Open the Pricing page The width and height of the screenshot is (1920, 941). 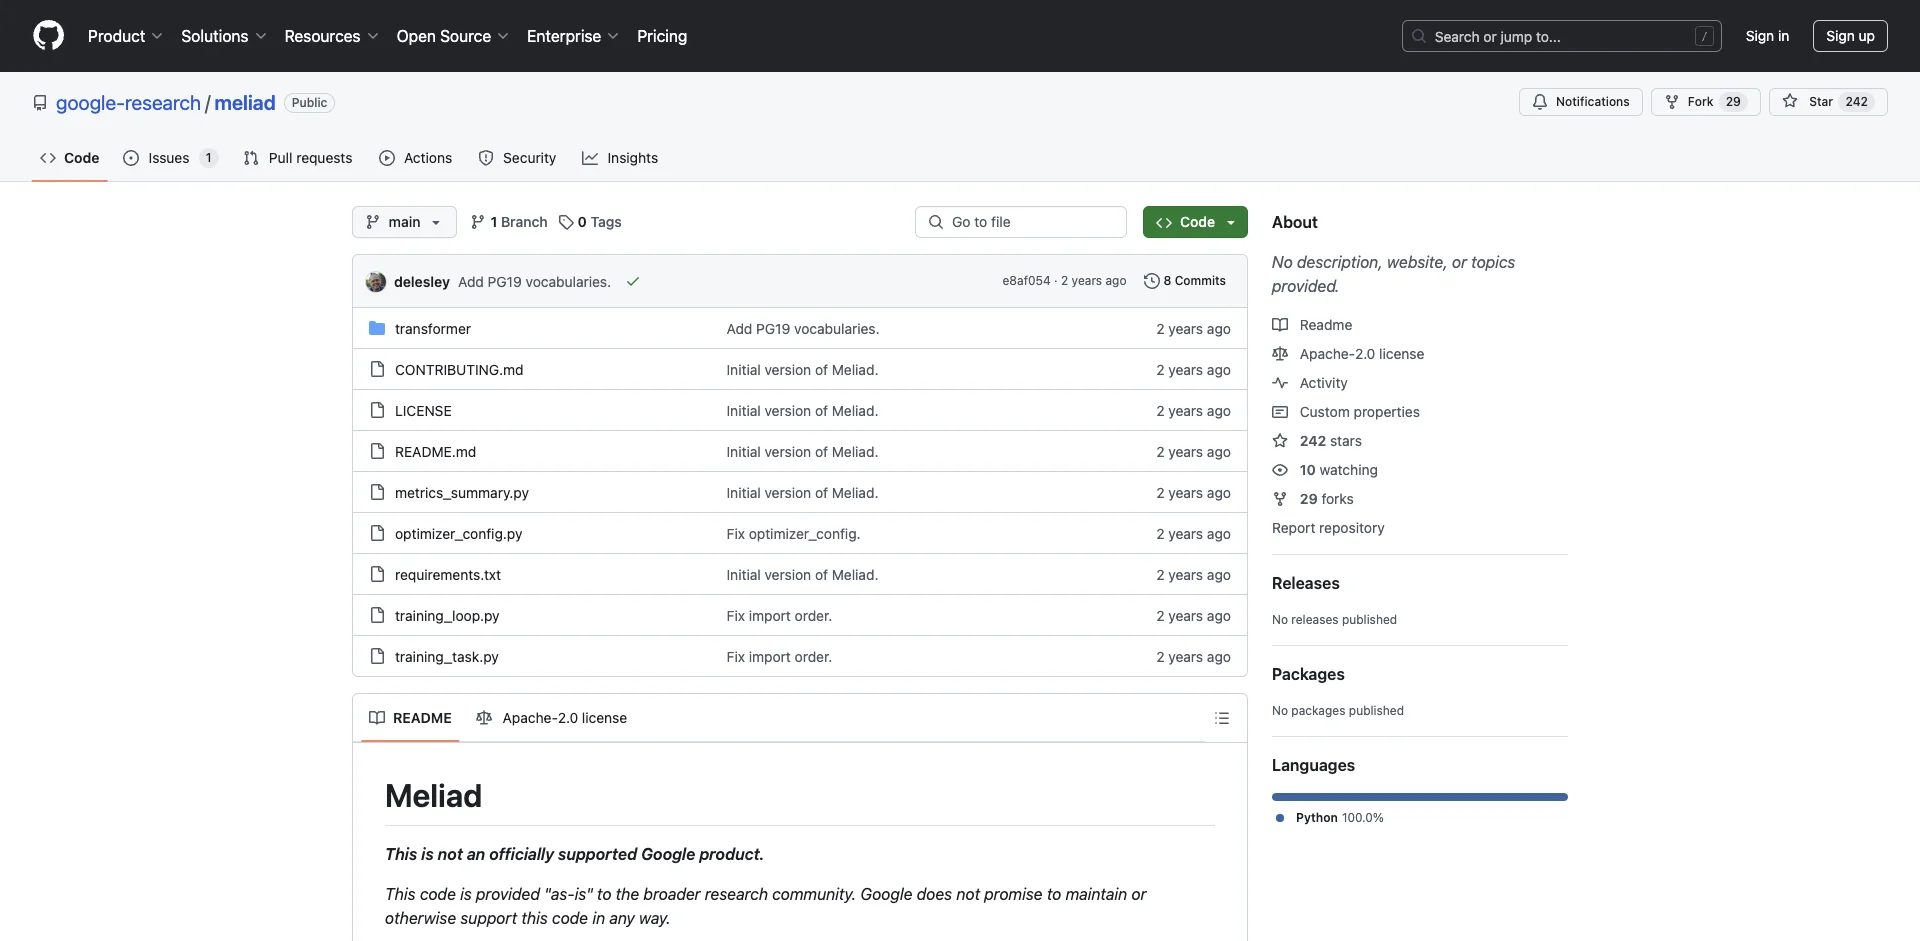tap(662, 36)
